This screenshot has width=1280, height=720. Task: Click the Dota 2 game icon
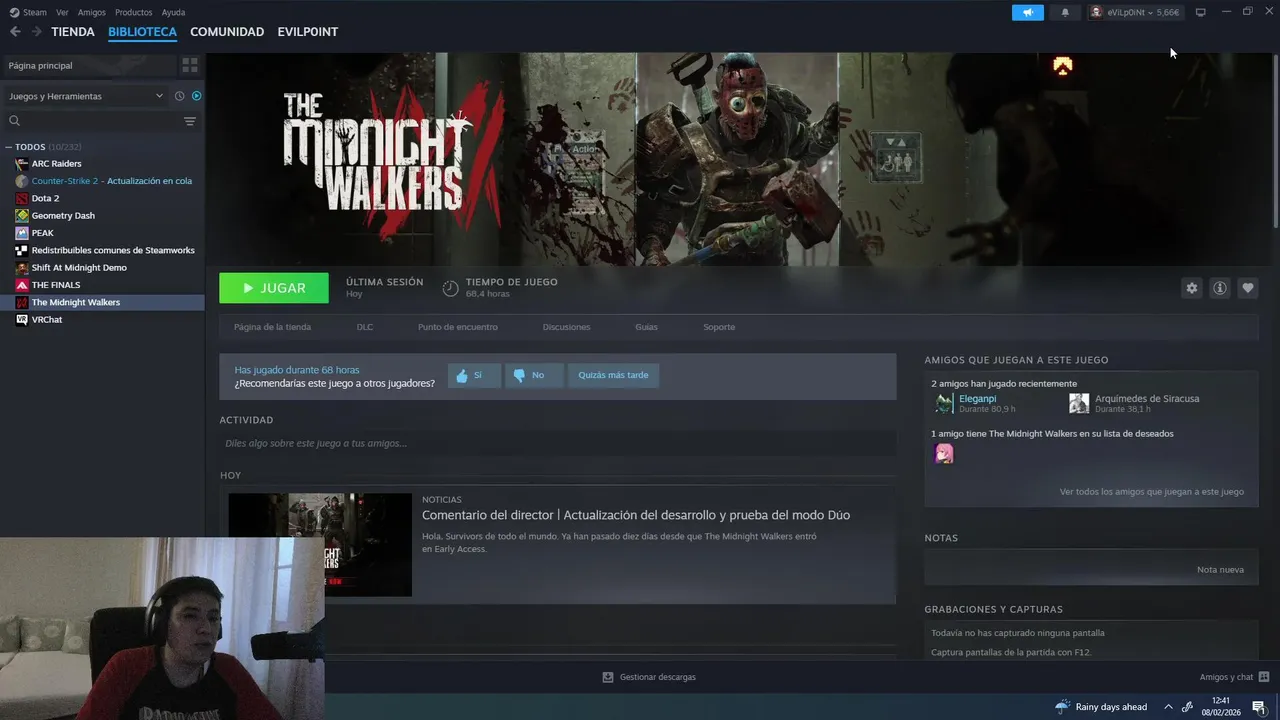(x=22, y=198)
